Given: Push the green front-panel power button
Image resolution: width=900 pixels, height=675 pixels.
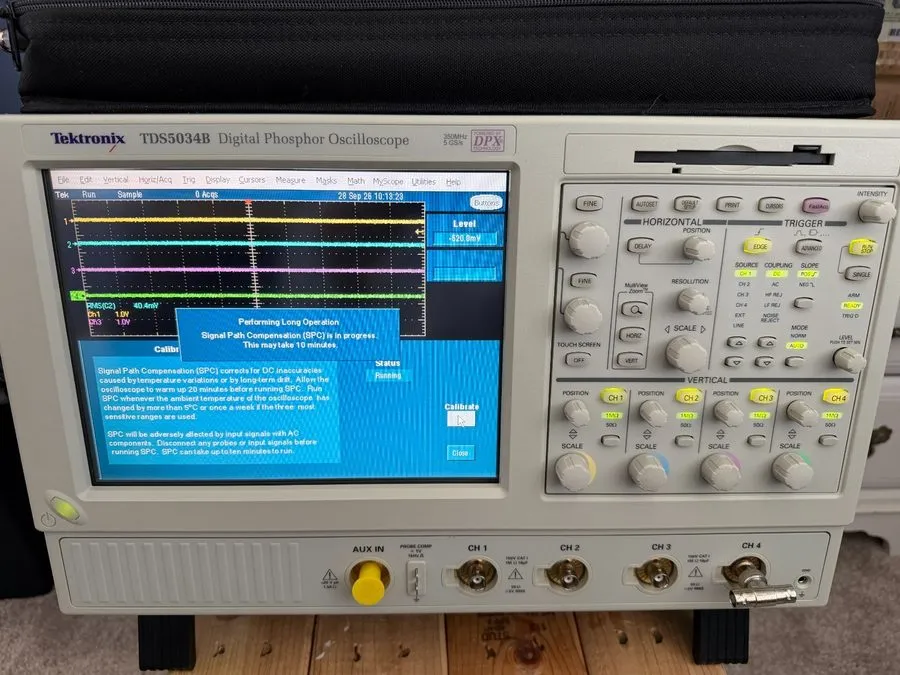Looking at the screenshot, I should [64, 509].
